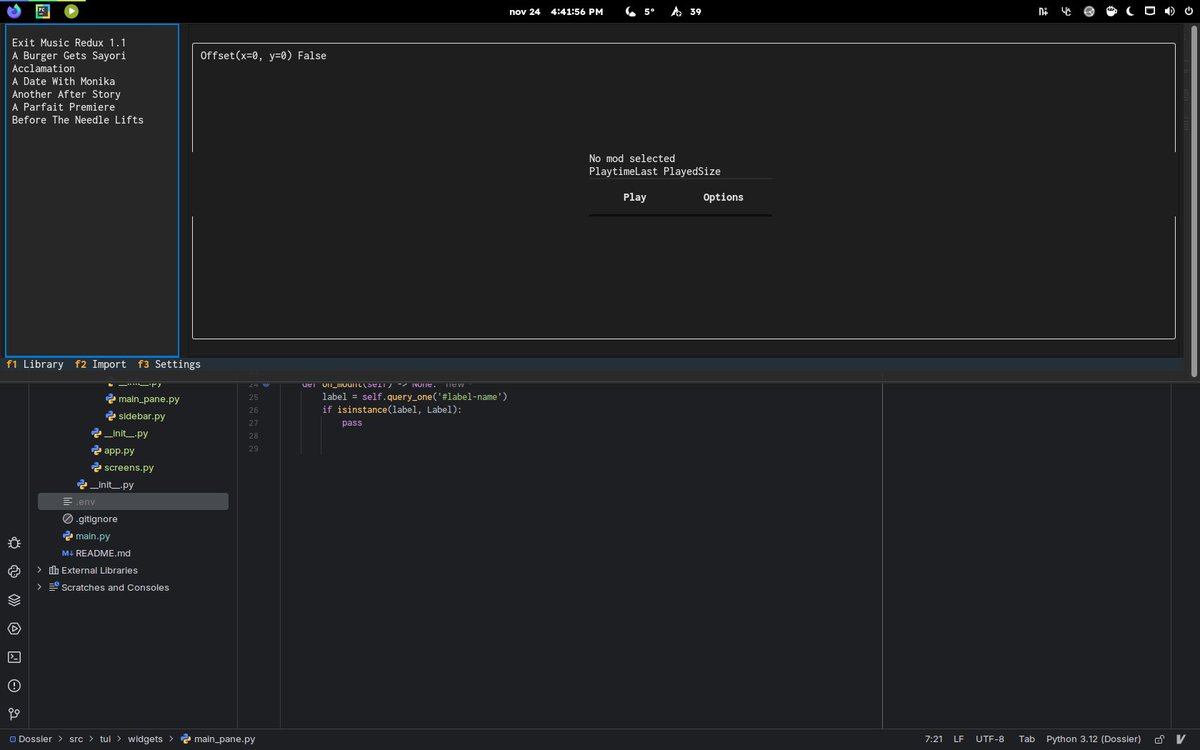Select A Parfait Premiere mod
Screen dimensions: 1200x750
[x=63, y=107]
